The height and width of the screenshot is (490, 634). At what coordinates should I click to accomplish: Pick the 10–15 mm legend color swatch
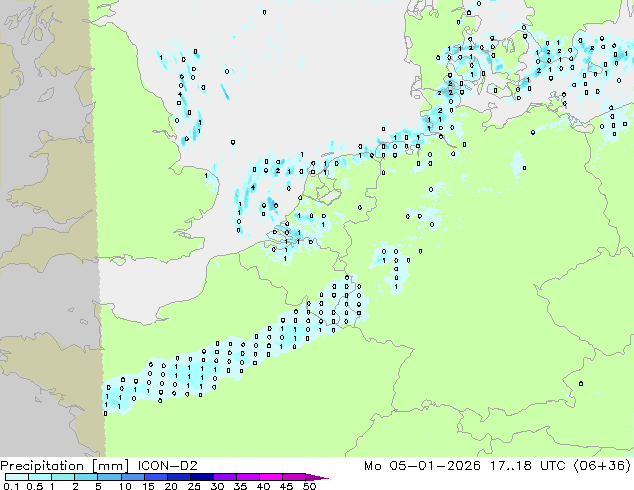[132, 477]
